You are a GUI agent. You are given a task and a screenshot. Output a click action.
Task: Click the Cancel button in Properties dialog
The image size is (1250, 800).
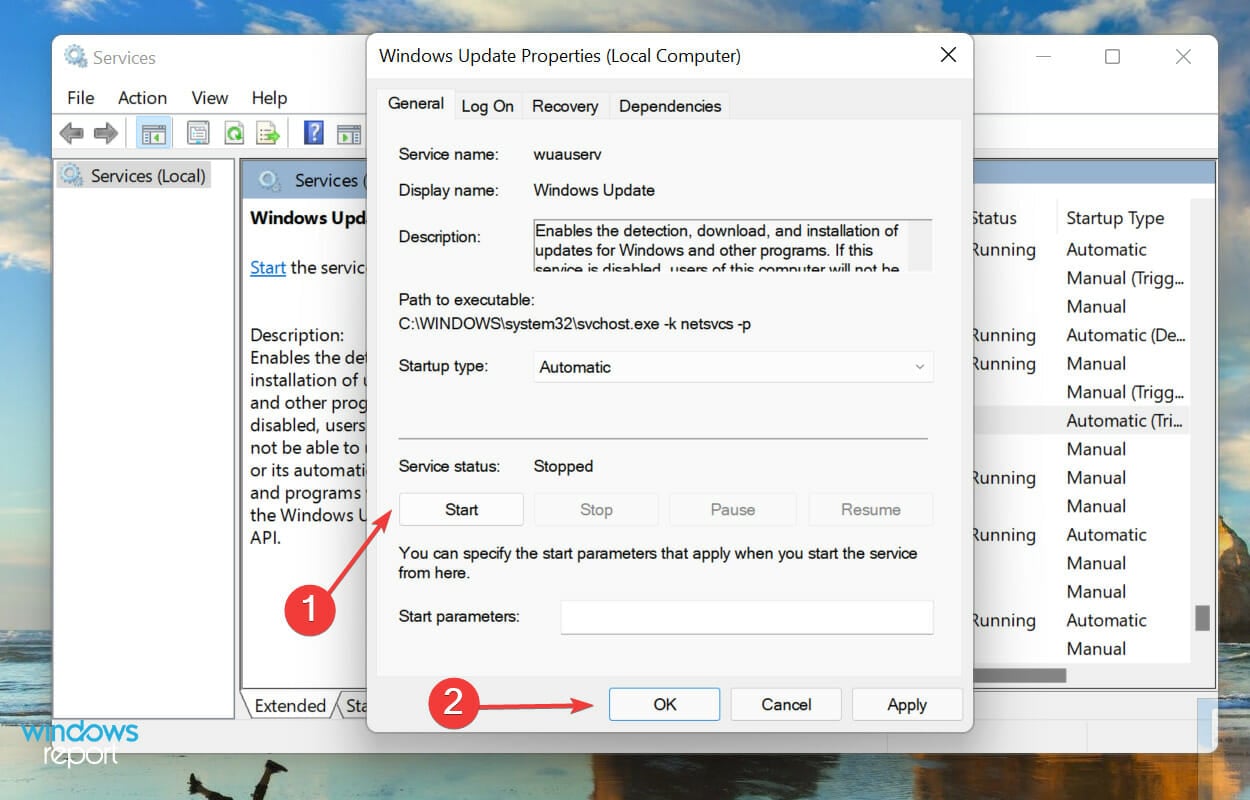point(786,704)
